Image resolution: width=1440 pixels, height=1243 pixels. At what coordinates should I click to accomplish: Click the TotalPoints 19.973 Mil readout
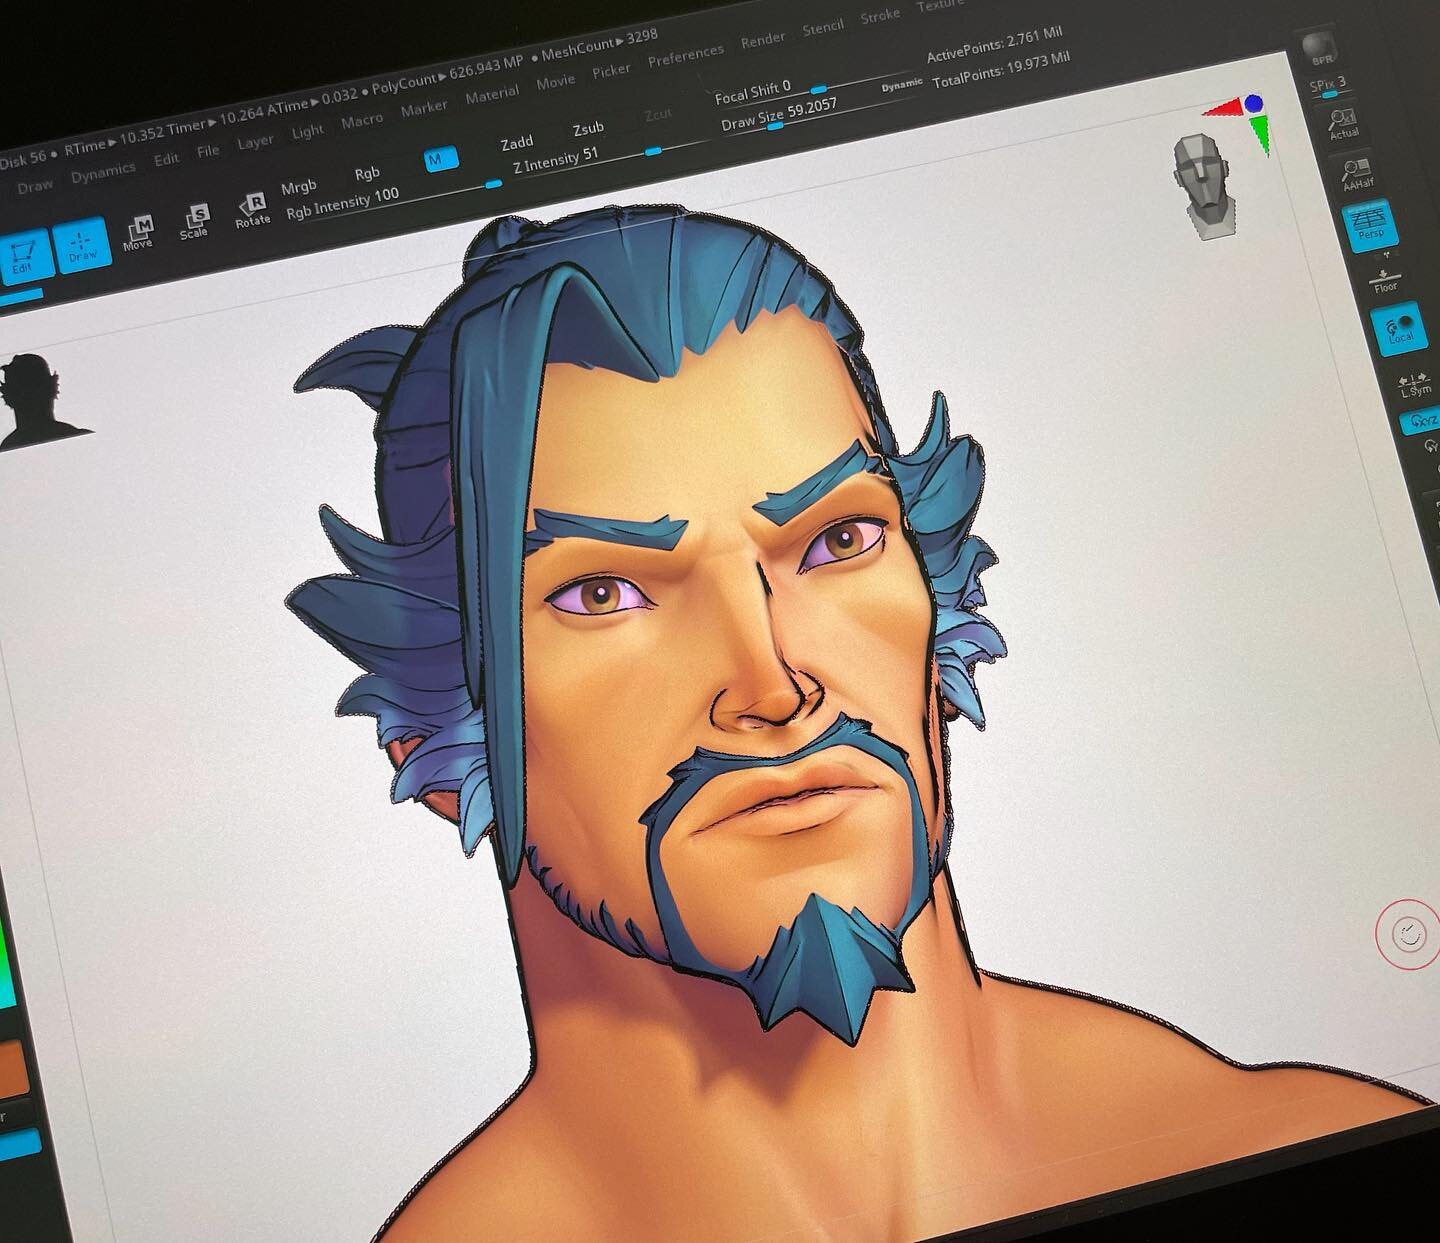click(x=1001, y=68)
